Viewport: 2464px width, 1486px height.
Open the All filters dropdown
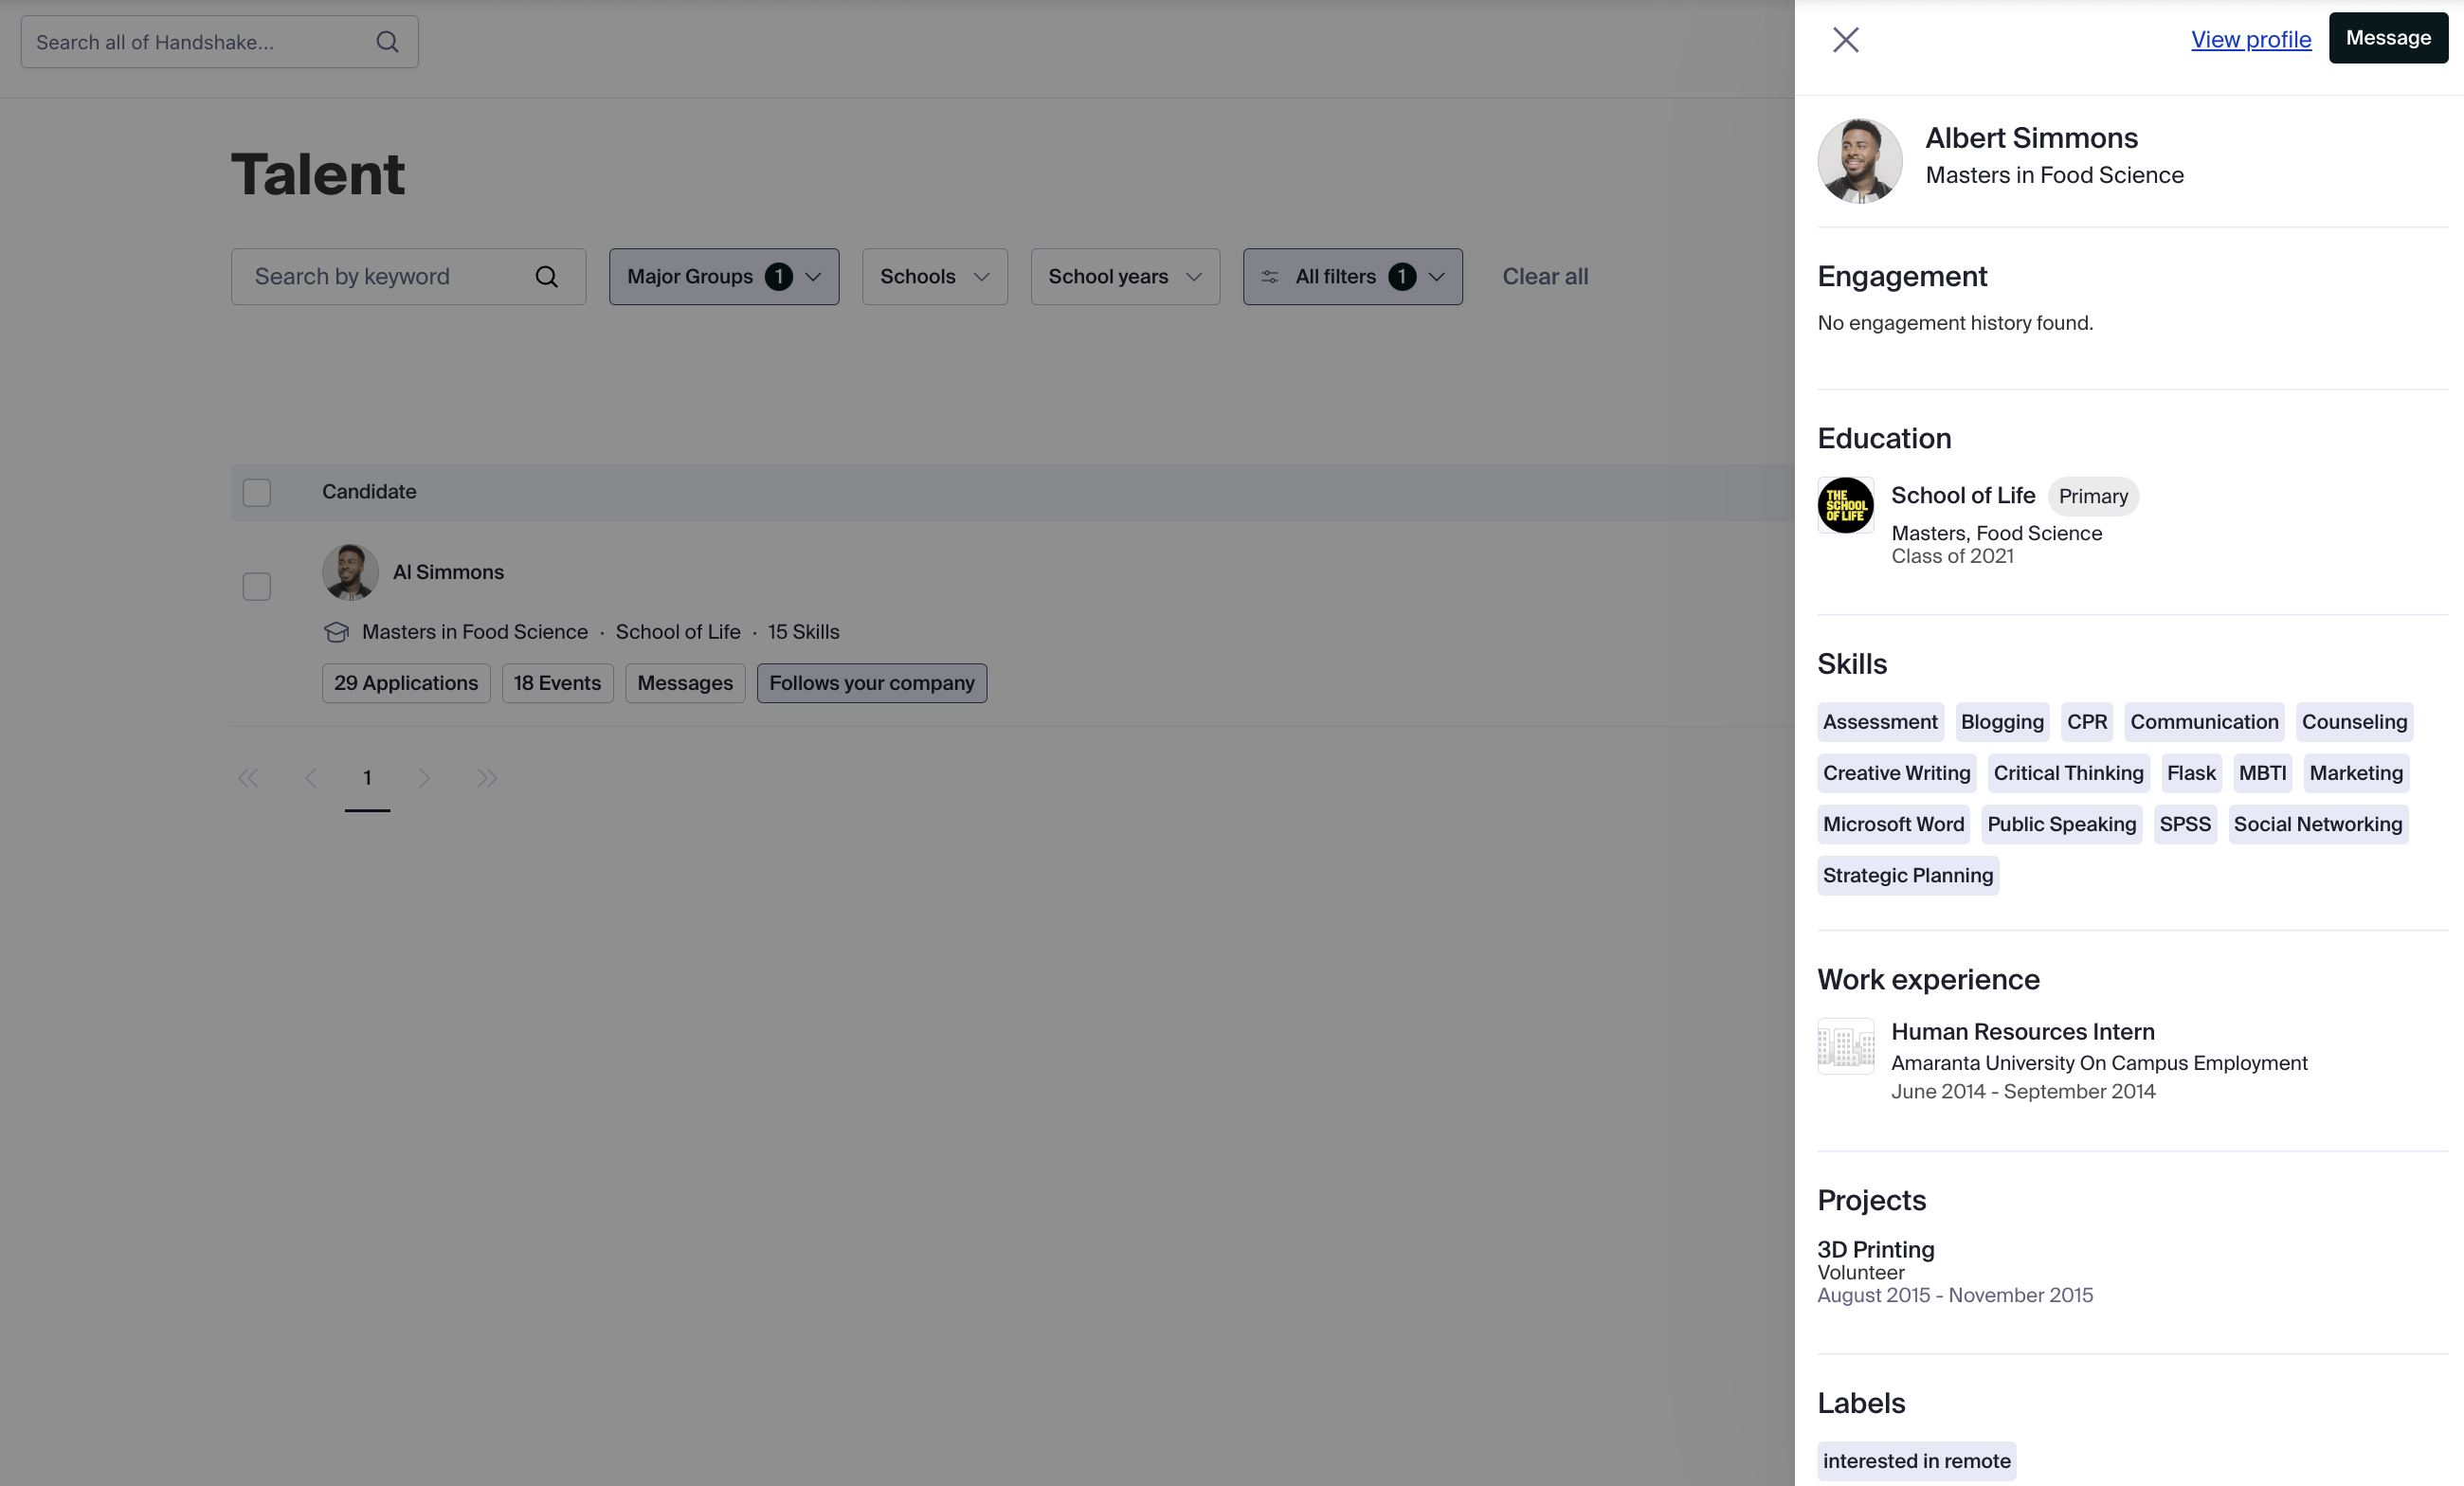click(1352, 277)
